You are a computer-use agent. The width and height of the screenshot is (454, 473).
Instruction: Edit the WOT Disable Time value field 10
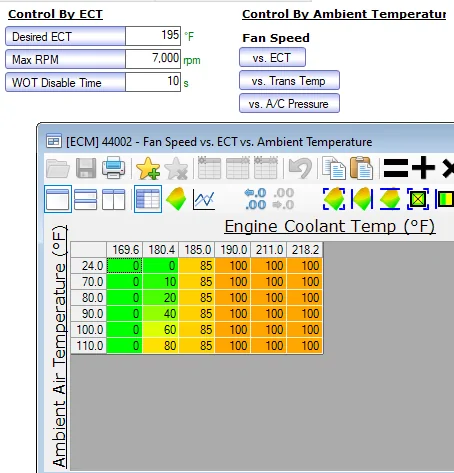click(153, 82)
